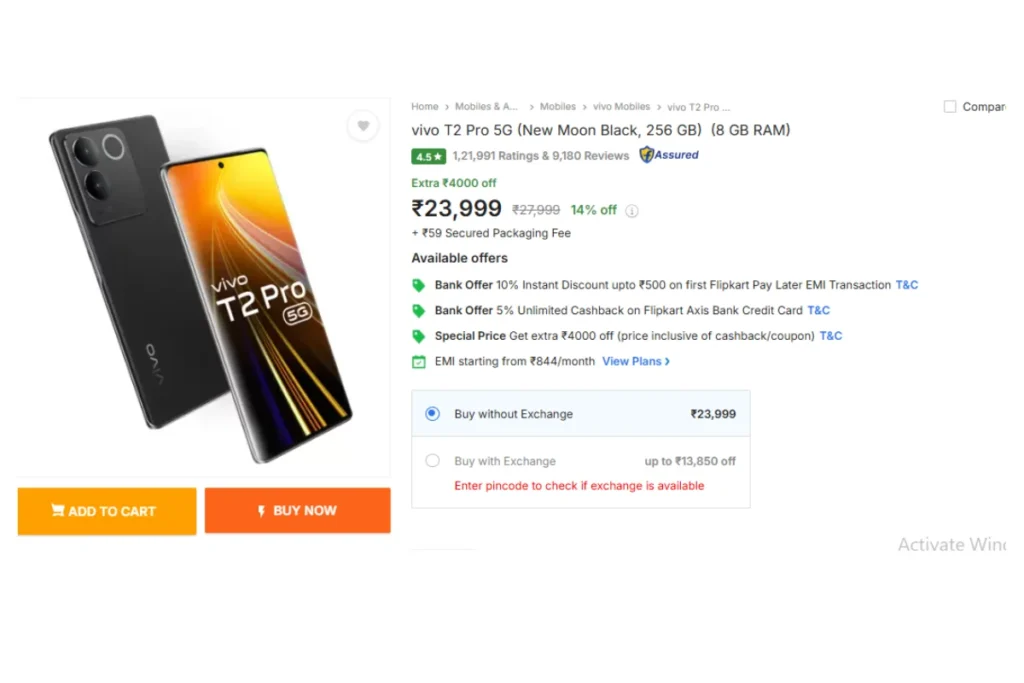
Task: Tick the Compare checkbox
Action: 950,106
